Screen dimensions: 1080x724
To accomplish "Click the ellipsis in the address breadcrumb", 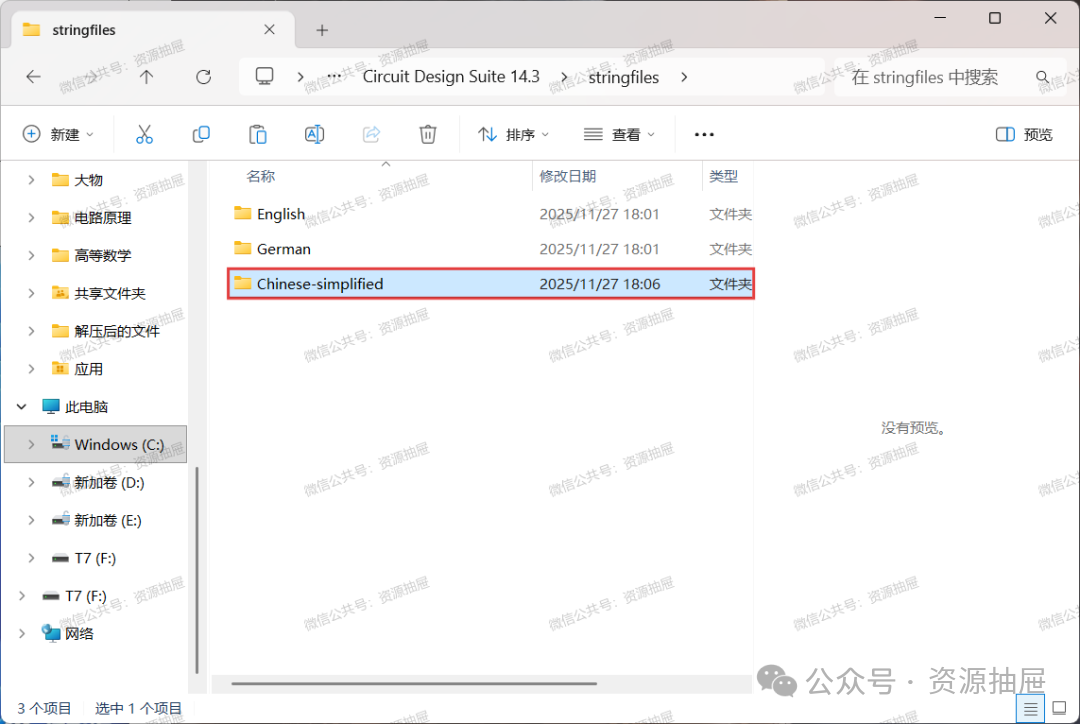I will (334, 76).
